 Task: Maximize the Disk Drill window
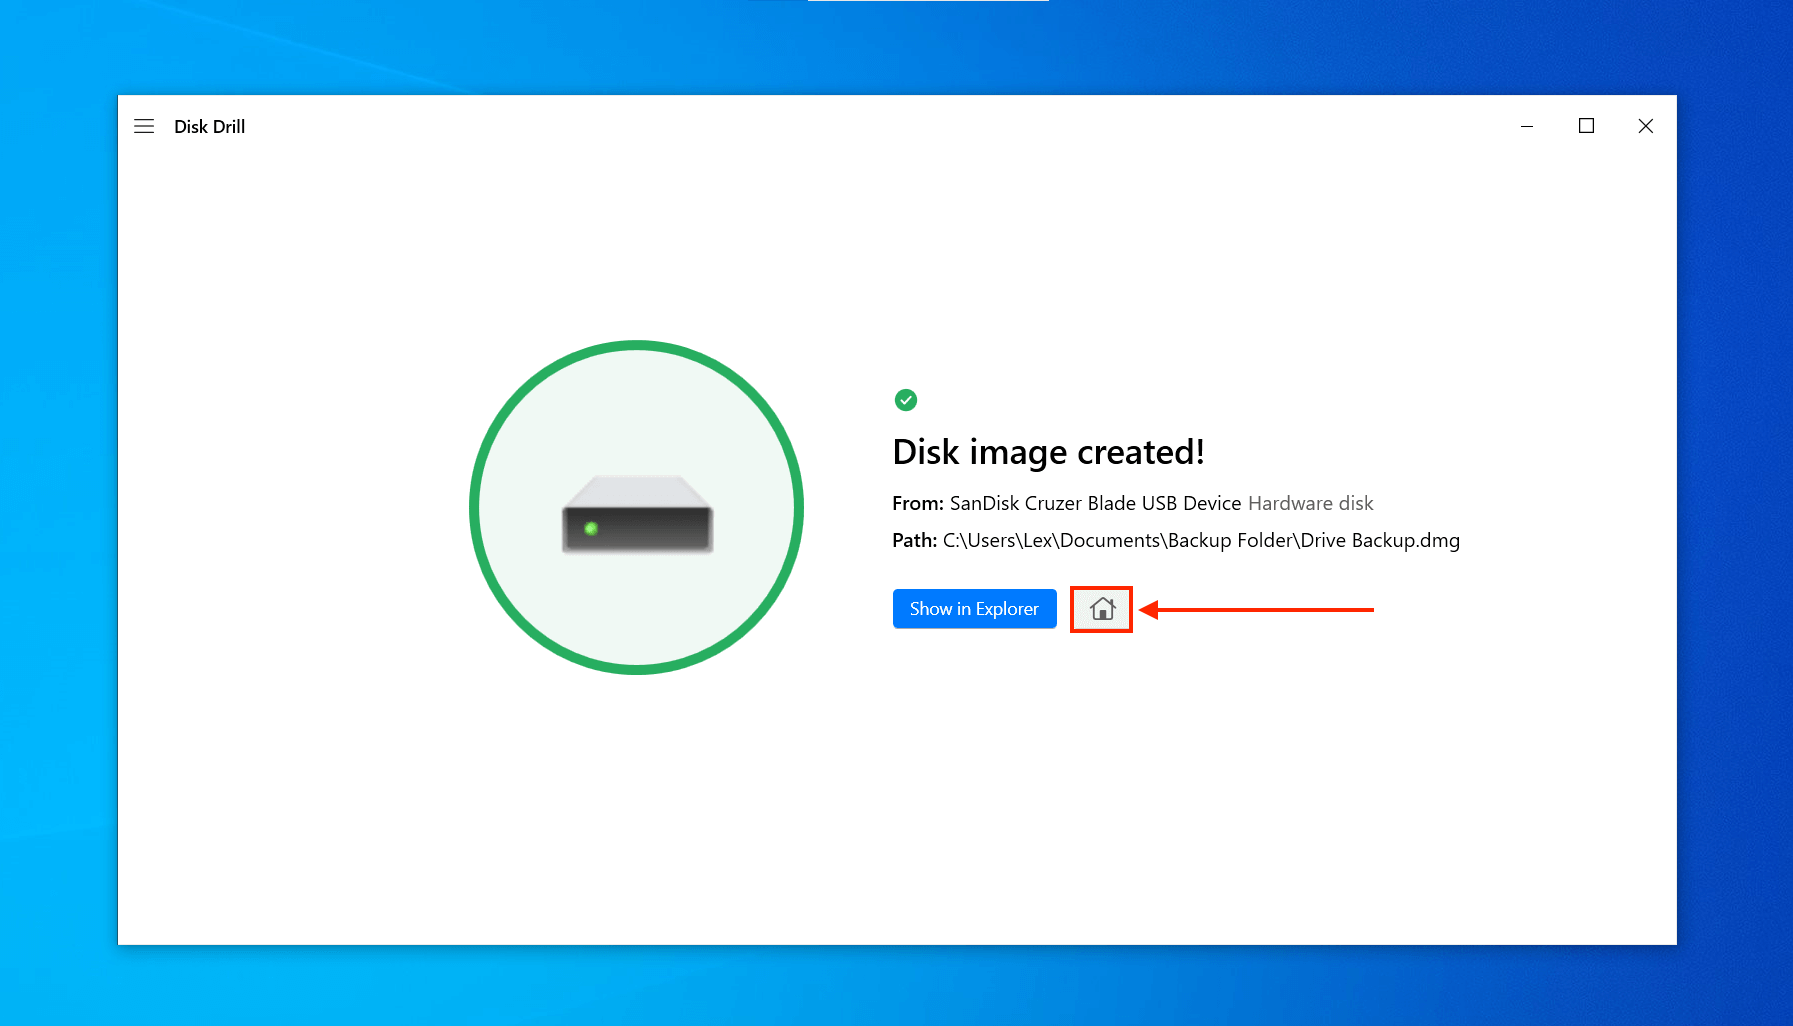click(x=1586, y=126)
